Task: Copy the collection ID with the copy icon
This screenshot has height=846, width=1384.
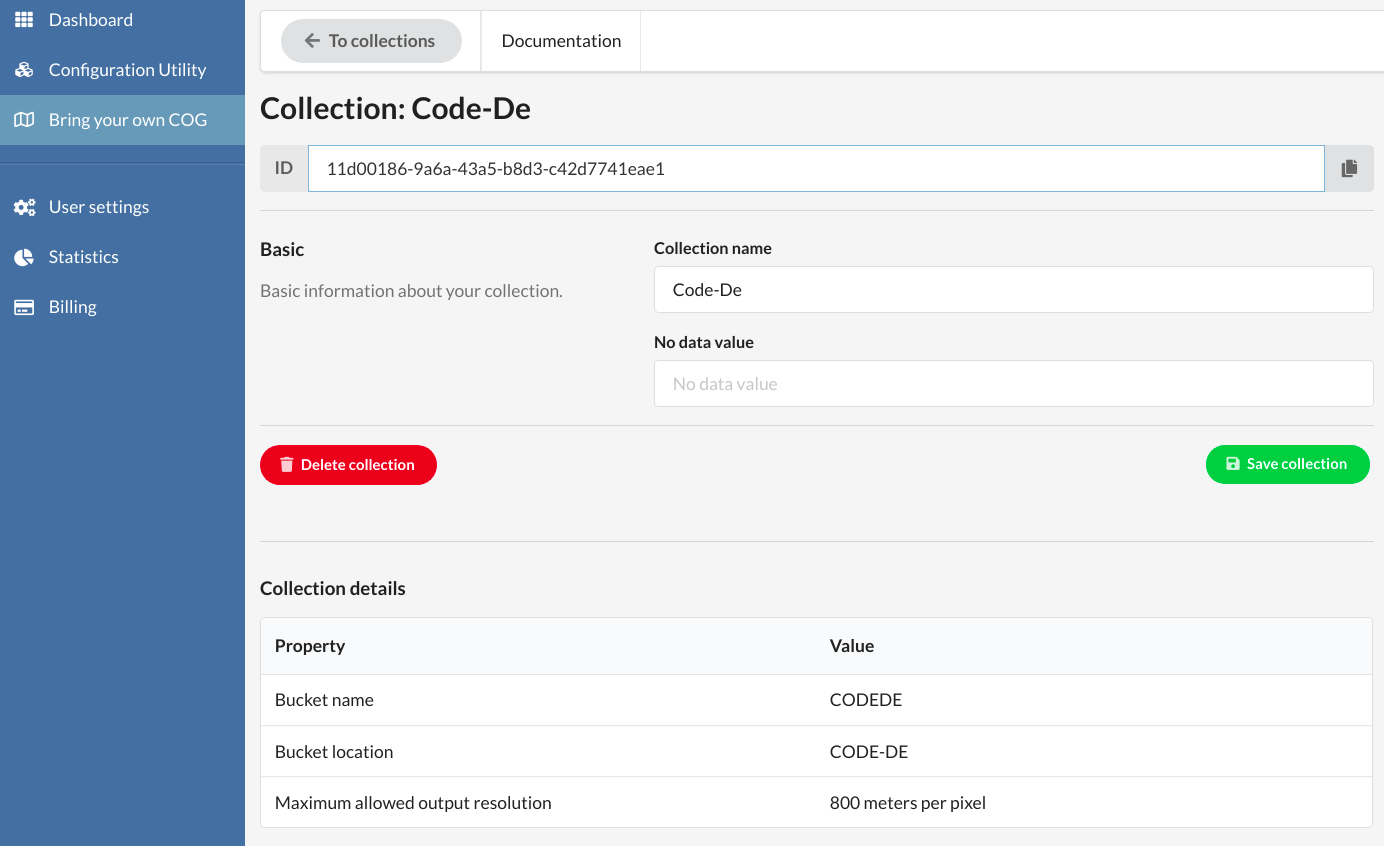Action: (x=1349, y=169)
